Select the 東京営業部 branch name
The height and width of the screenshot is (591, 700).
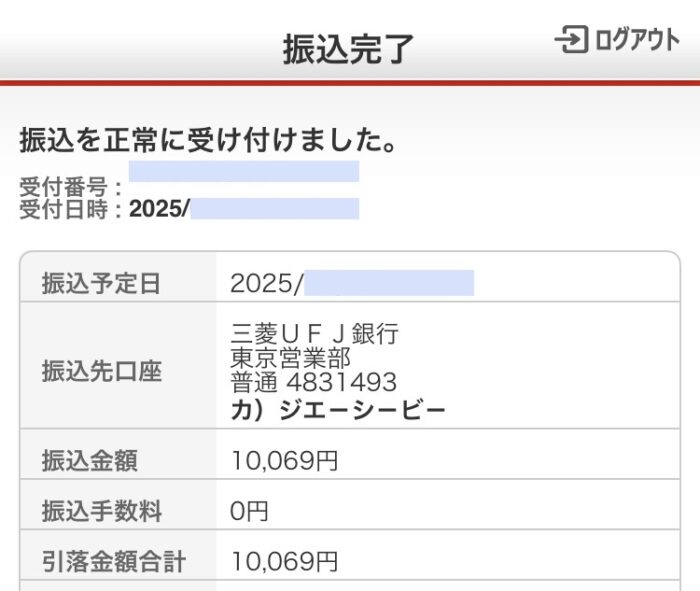pos(291,358)
